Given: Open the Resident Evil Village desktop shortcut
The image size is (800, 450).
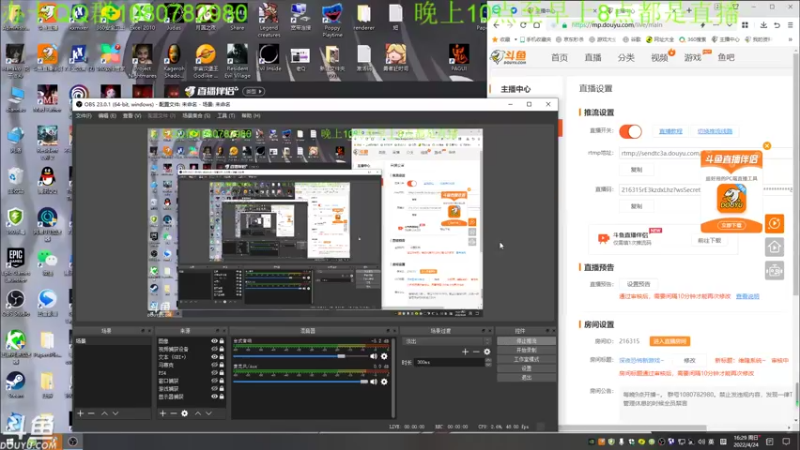Looking at the screenshot, I should point(237,60).
